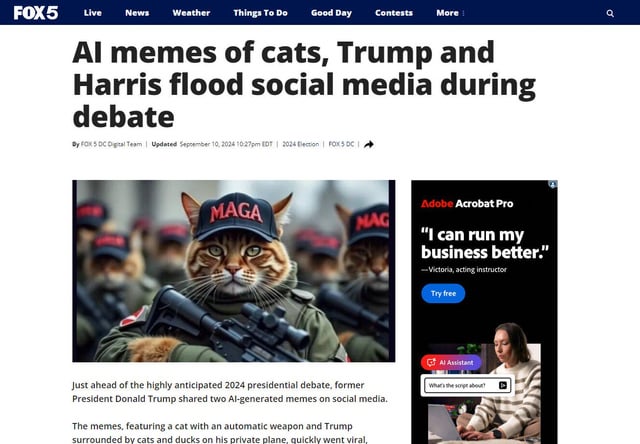Click the AI Assistant badge in ad
This screenshot has width=640, height=444.
pyautogui.click(x=451, y=362)
